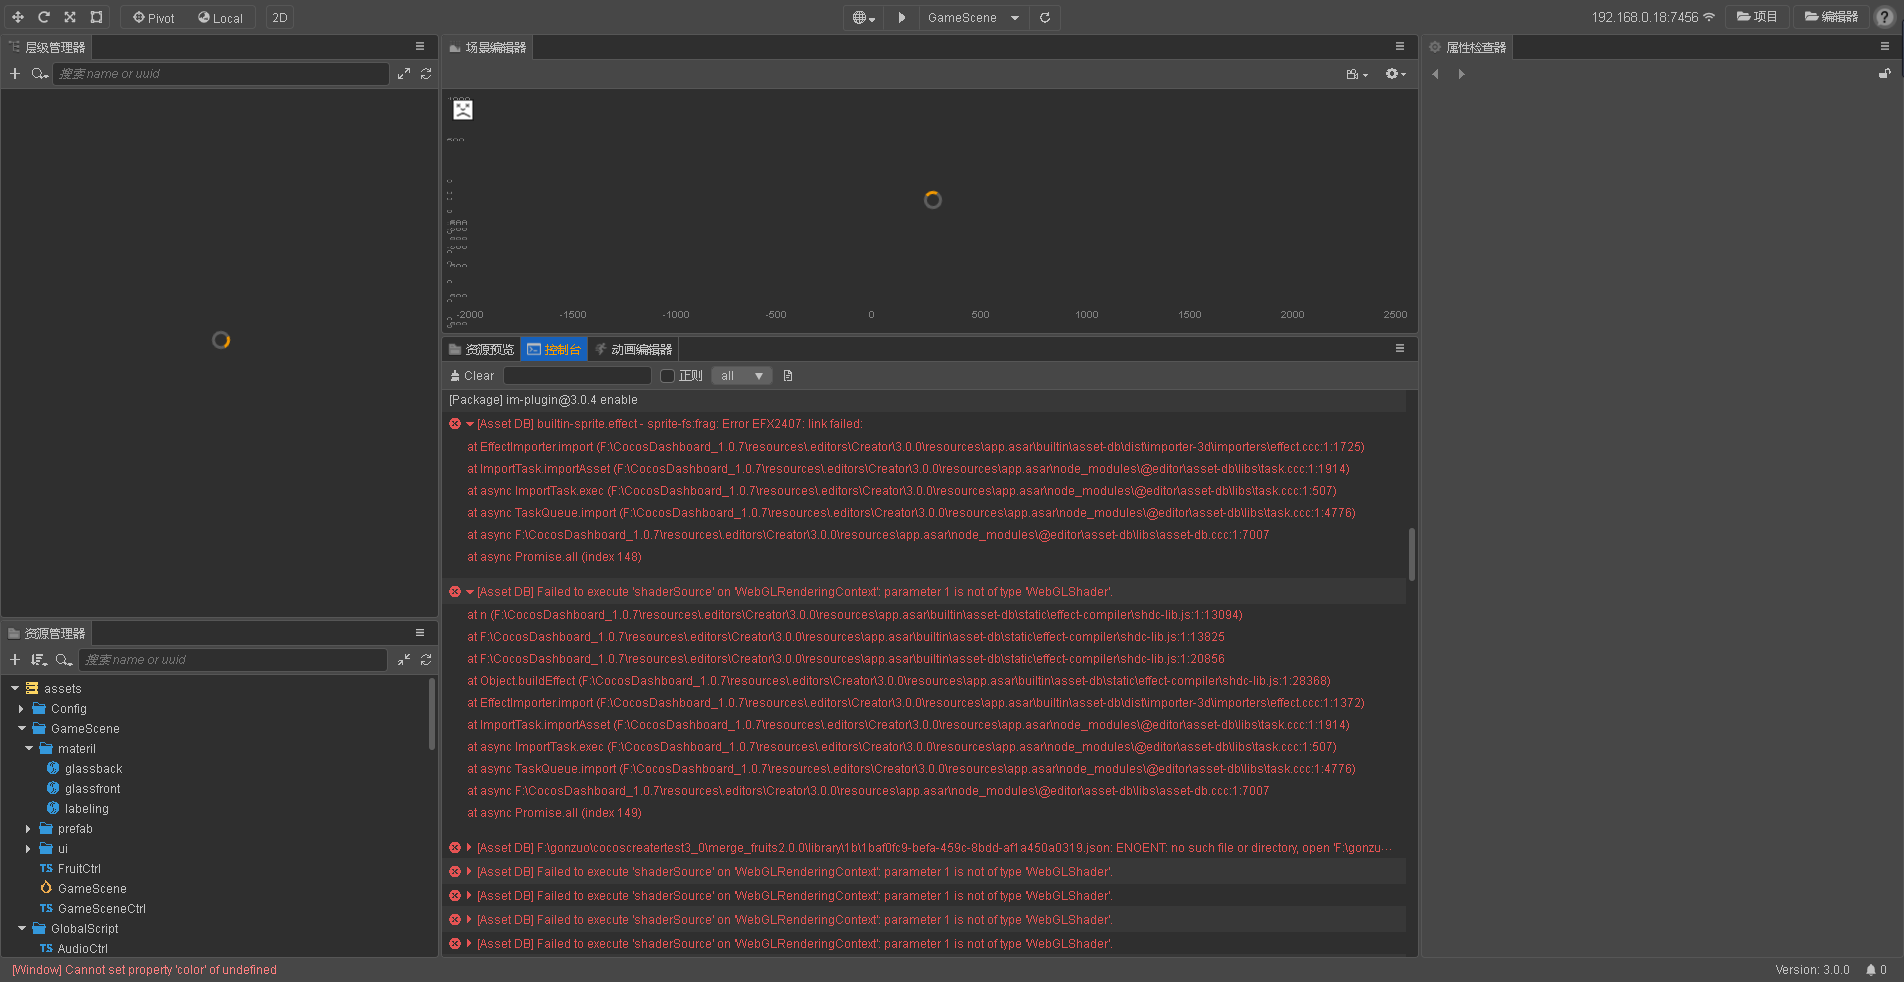Image resolution: width=1904 pixels, height=982 pixels.
Task: Click the Window color undefined error message
Action: coord(144,970)
